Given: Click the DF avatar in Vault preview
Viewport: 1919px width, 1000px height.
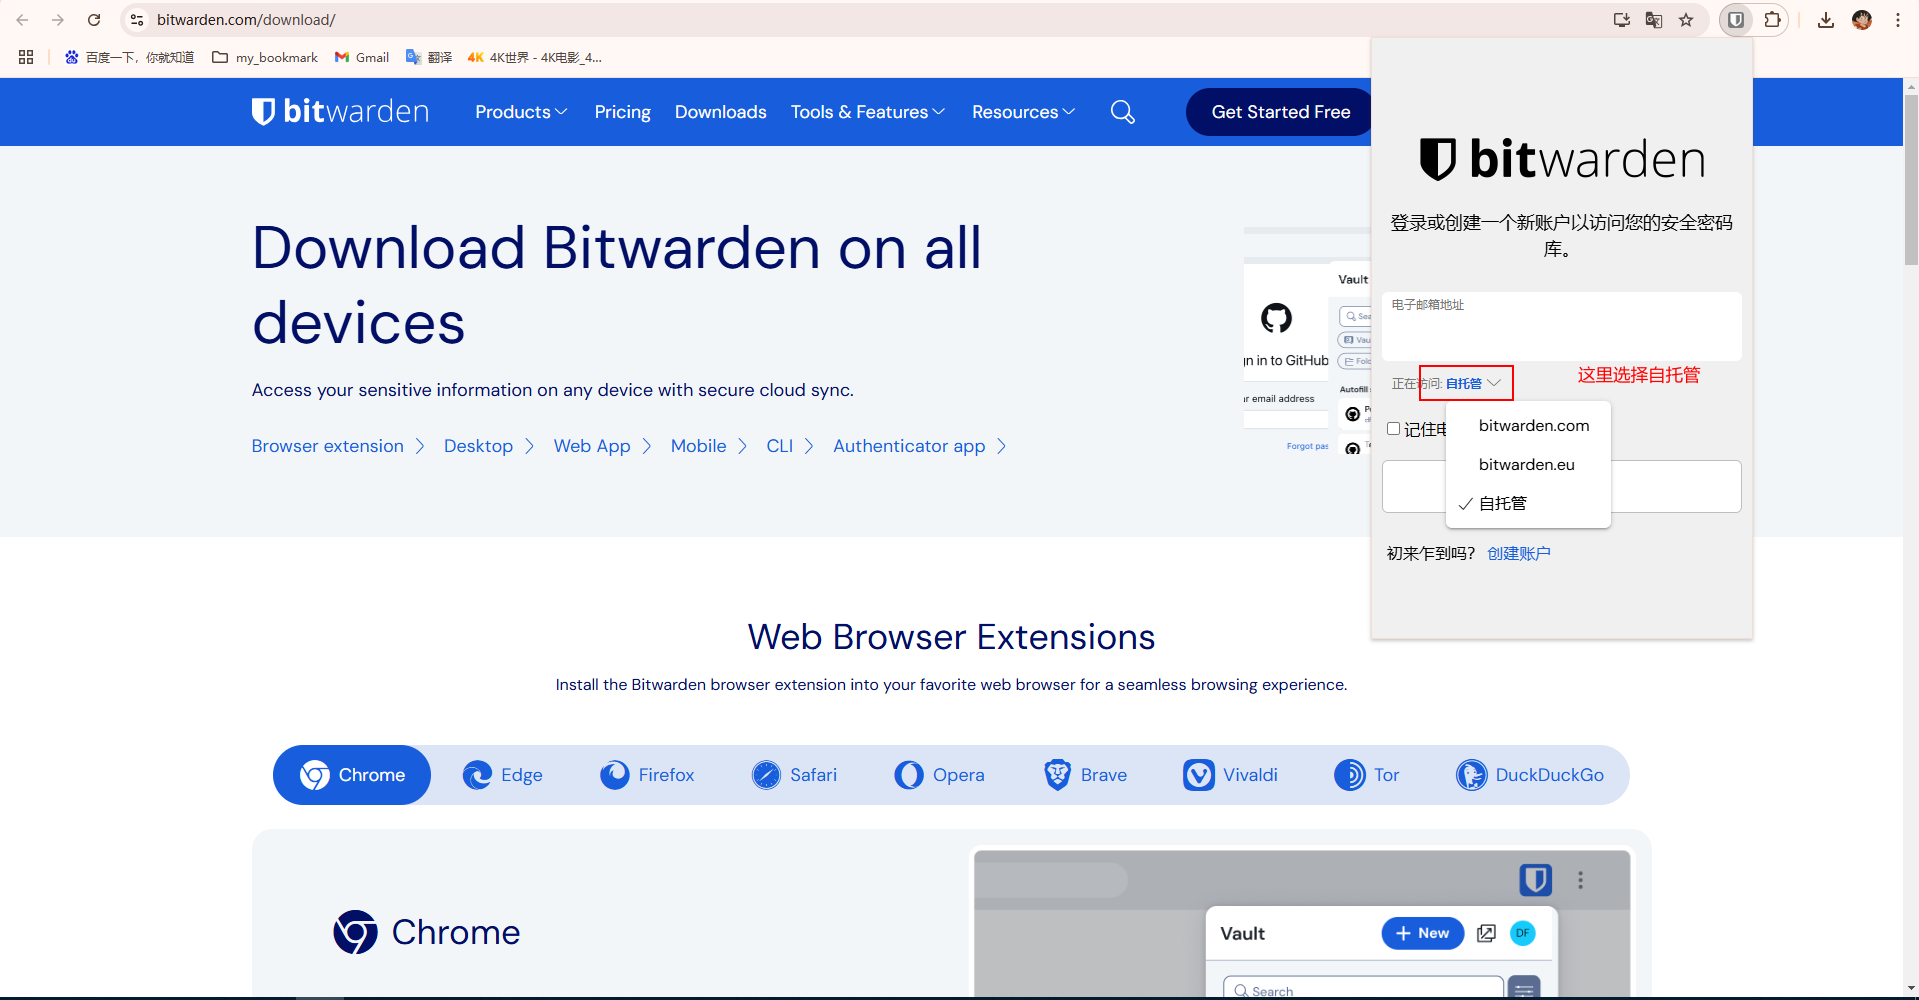Looking at the screenshot, I should tap(1523, 933).
